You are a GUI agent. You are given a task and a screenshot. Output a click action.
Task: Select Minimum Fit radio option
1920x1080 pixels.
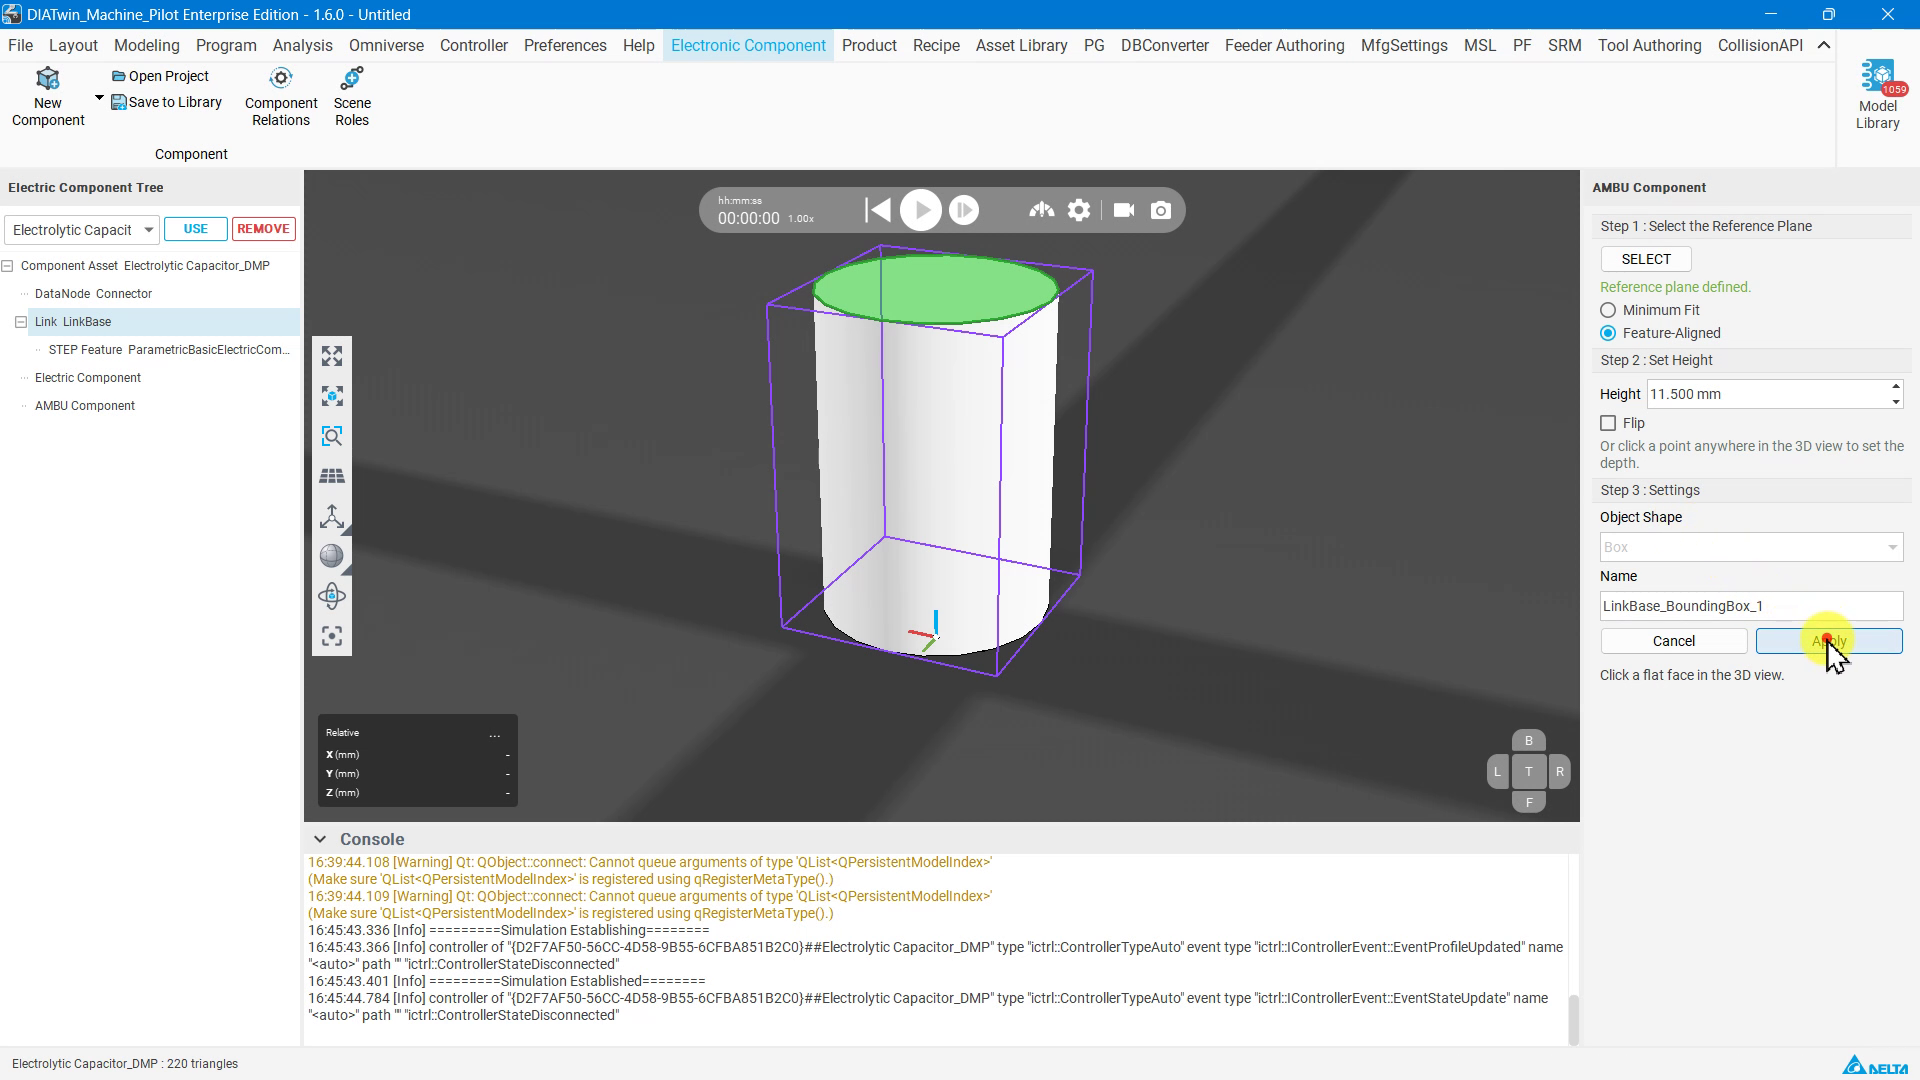coord(1608,310)
